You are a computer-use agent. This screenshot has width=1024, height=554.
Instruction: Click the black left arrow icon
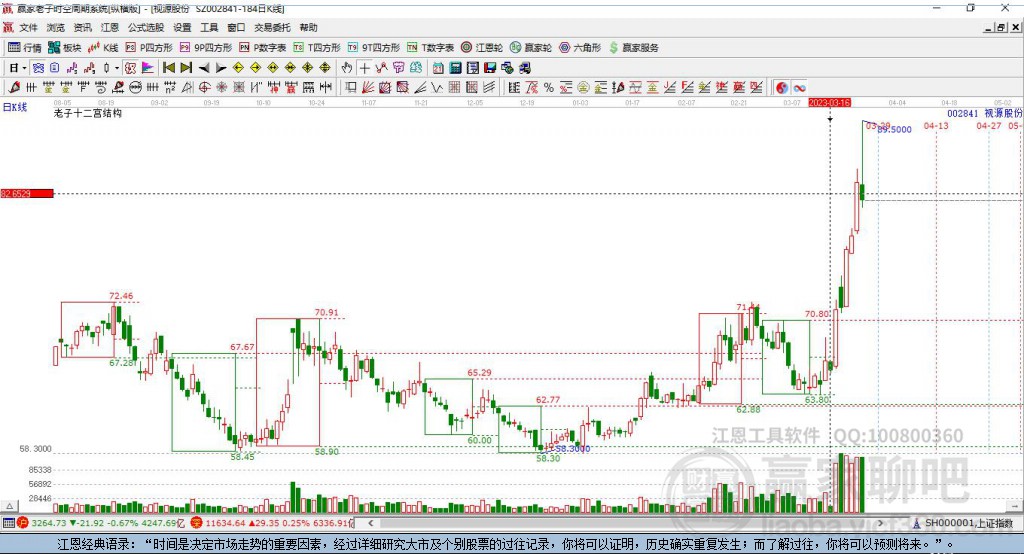coord(204,68)
